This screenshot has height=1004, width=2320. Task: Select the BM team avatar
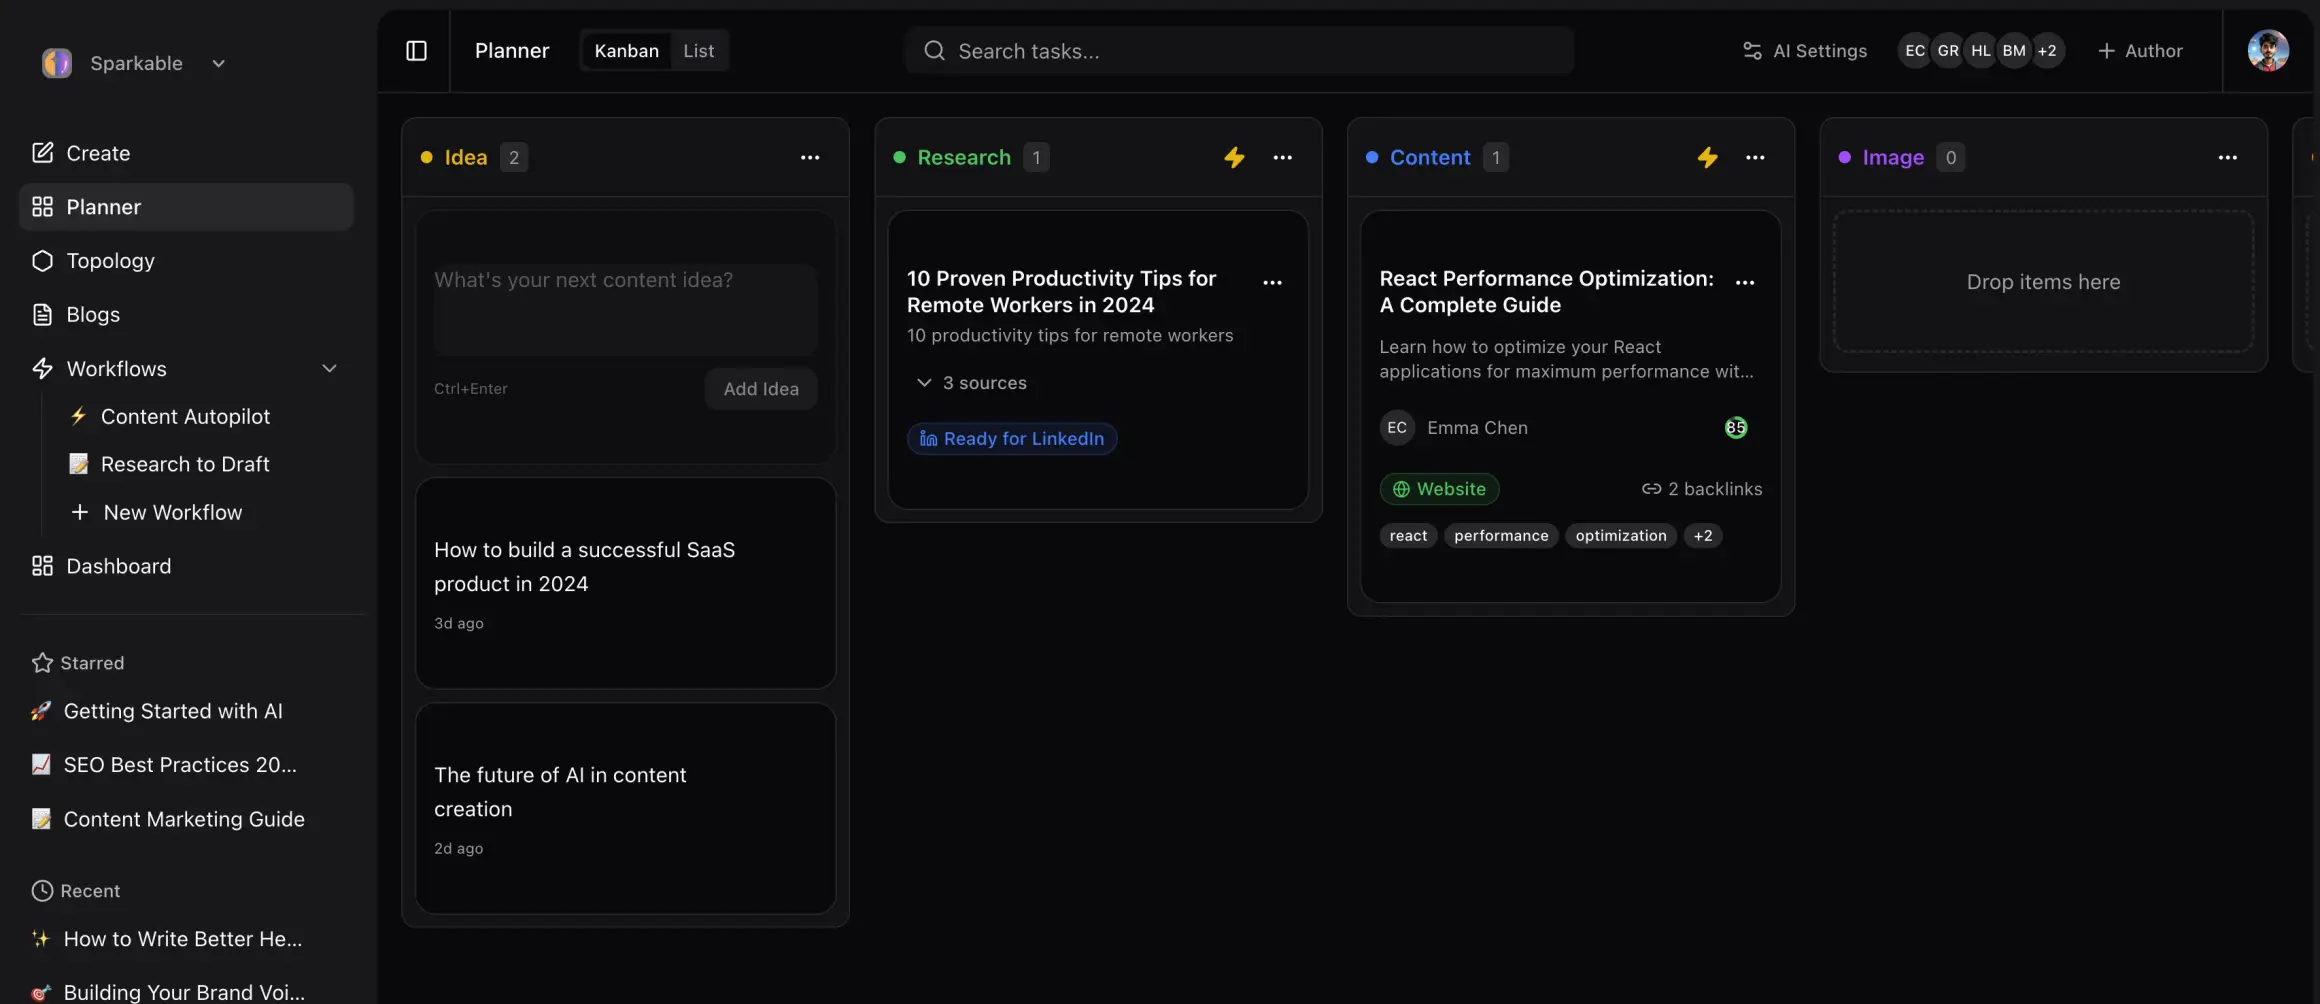coord(2013,51)
